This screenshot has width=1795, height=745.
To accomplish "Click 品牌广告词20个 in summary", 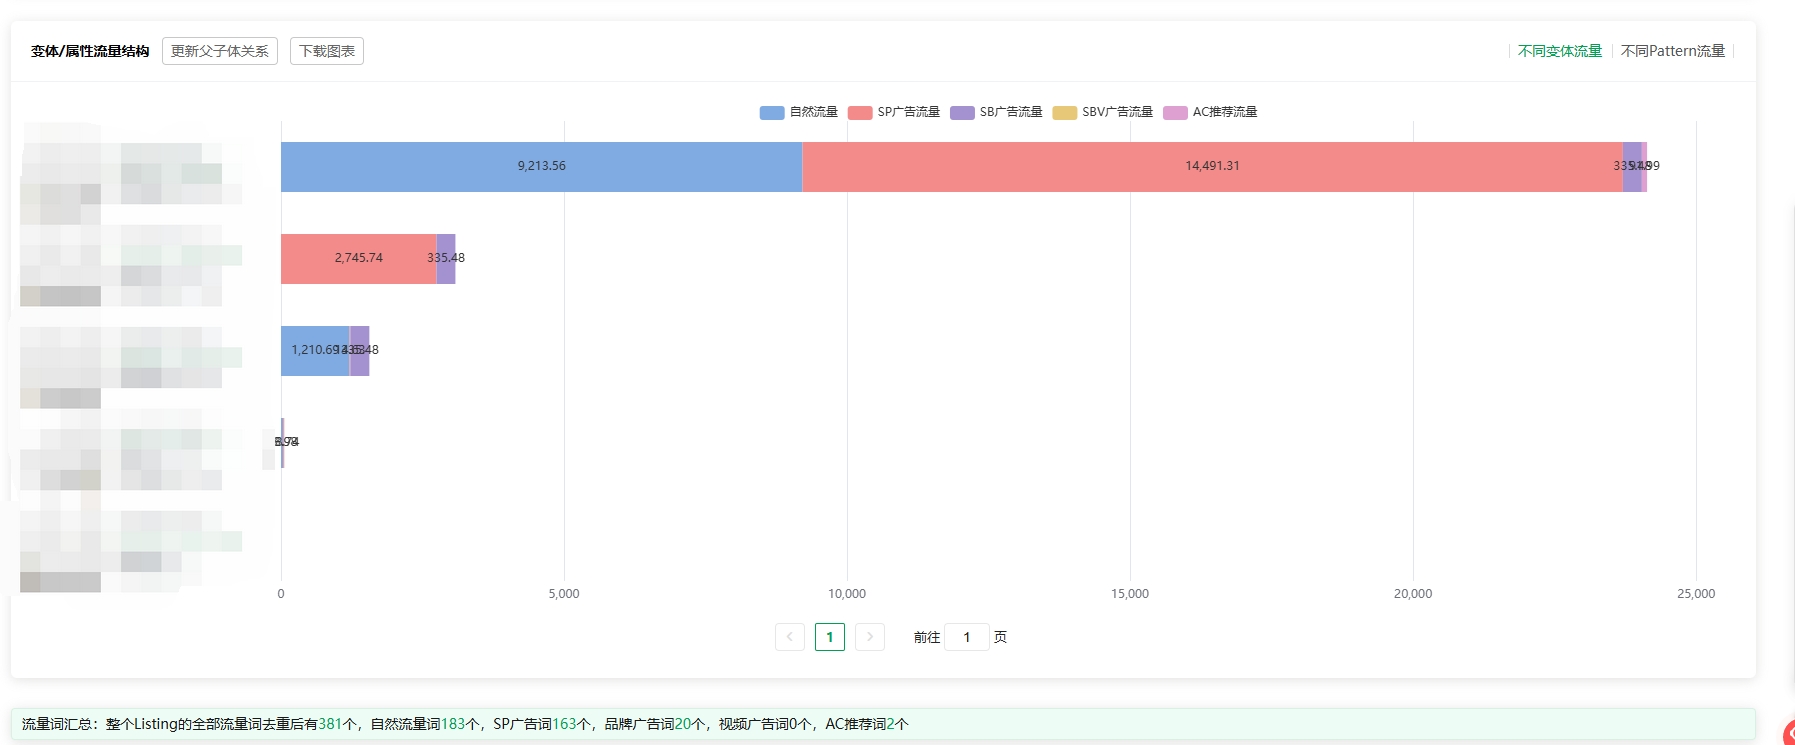I will click(x=655, y=724).
